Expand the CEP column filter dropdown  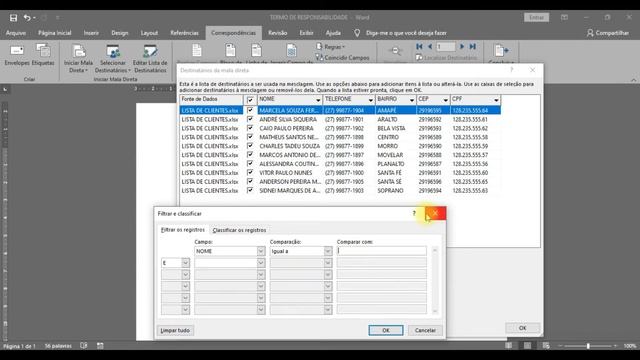pyautogui.click(x=445, y=100)
